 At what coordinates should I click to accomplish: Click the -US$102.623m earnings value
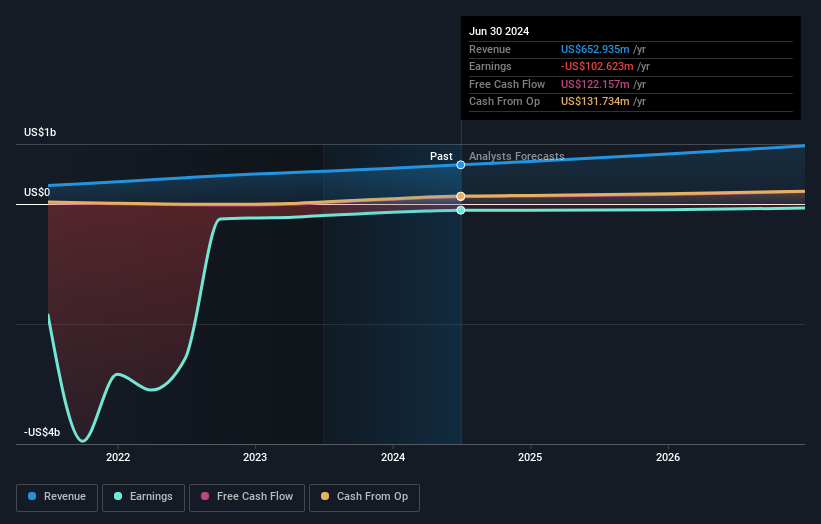[597, 66]
